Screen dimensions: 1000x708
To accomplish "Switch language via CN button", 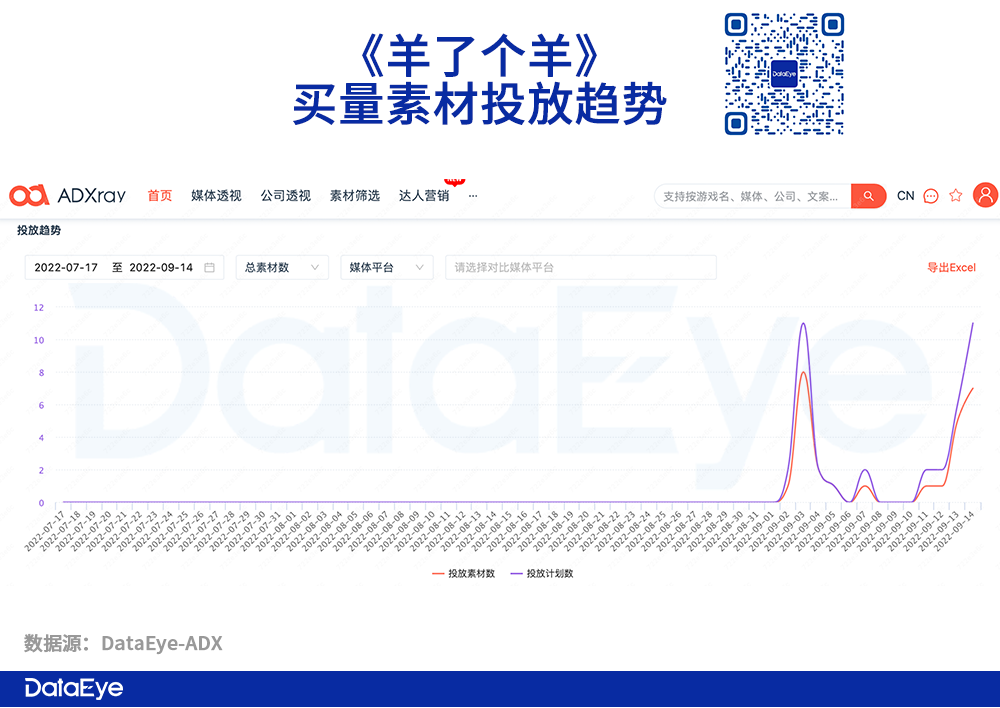I will 905,196.
